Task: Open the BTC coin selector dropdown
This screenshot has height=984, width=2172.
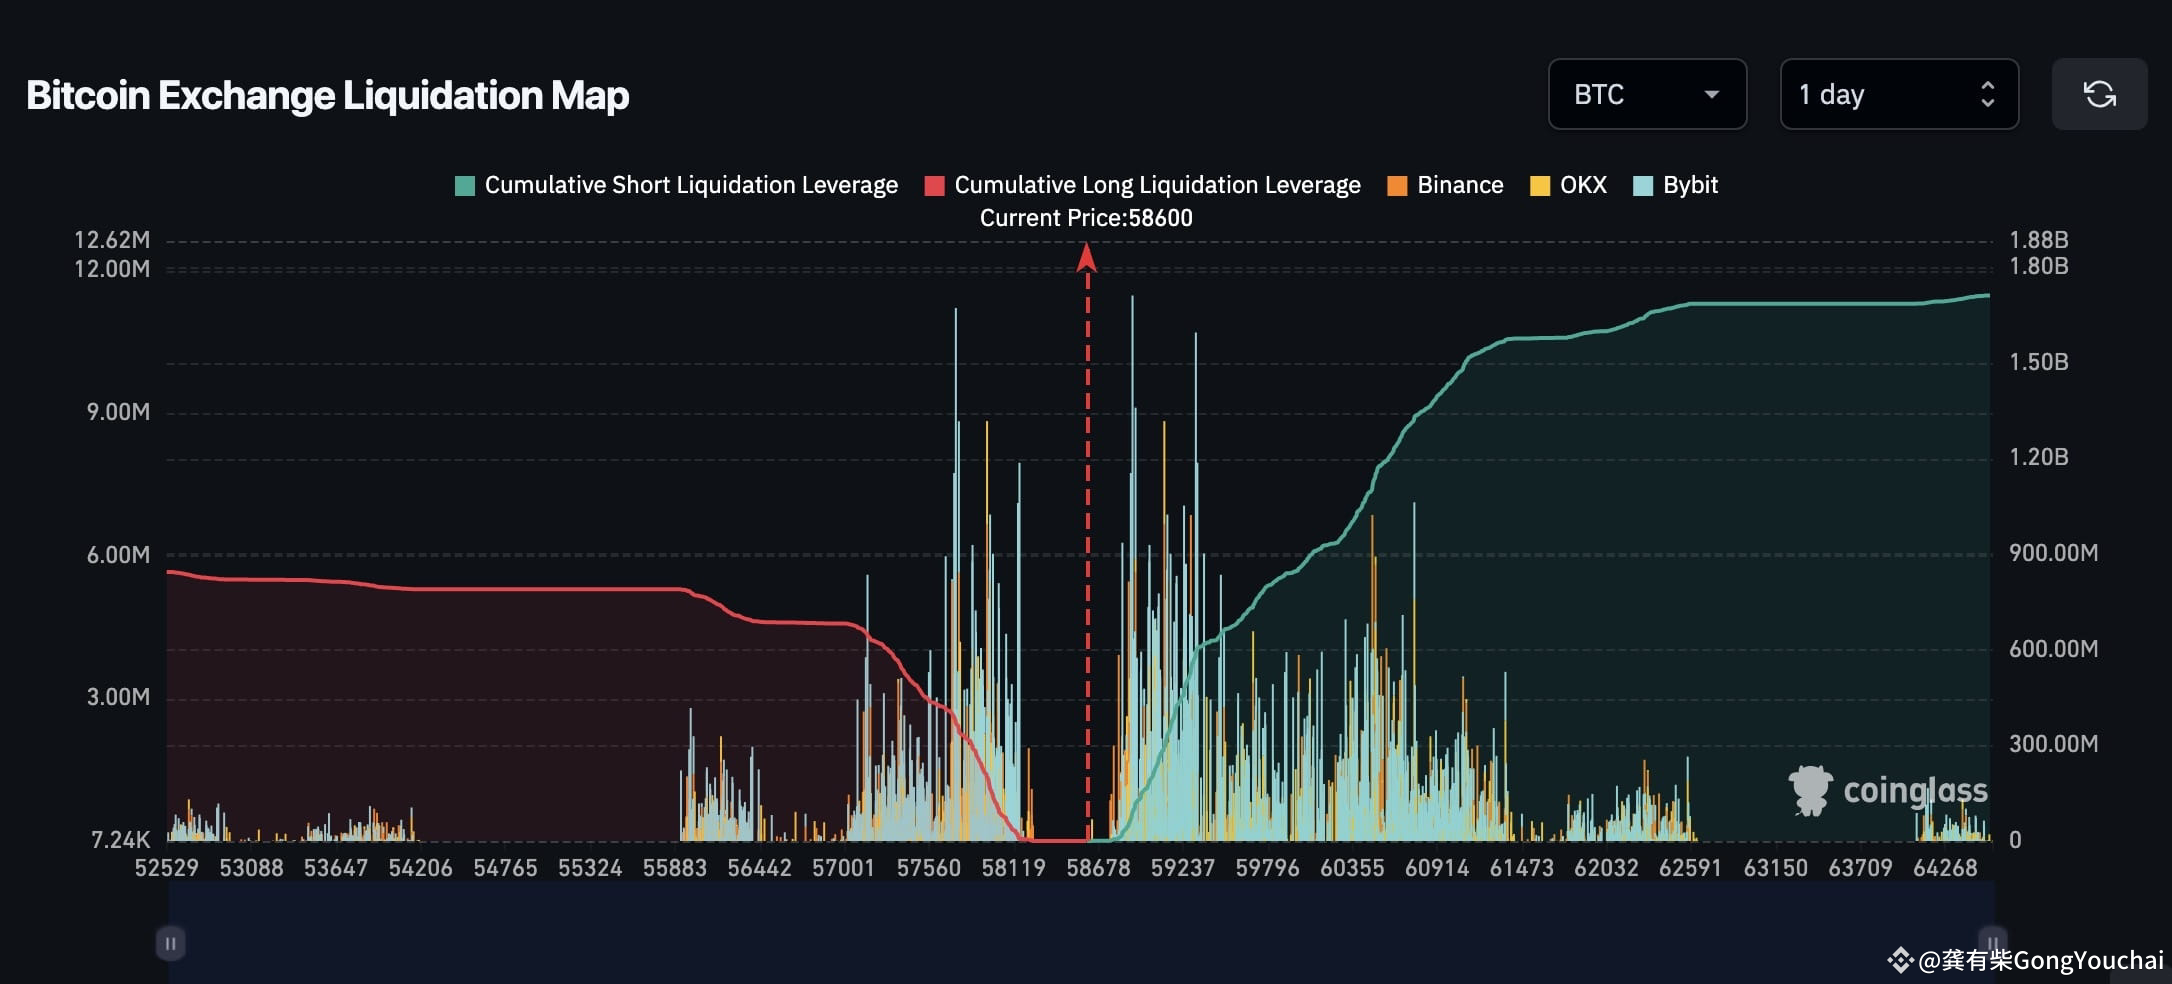Action: click(1647, 94)
